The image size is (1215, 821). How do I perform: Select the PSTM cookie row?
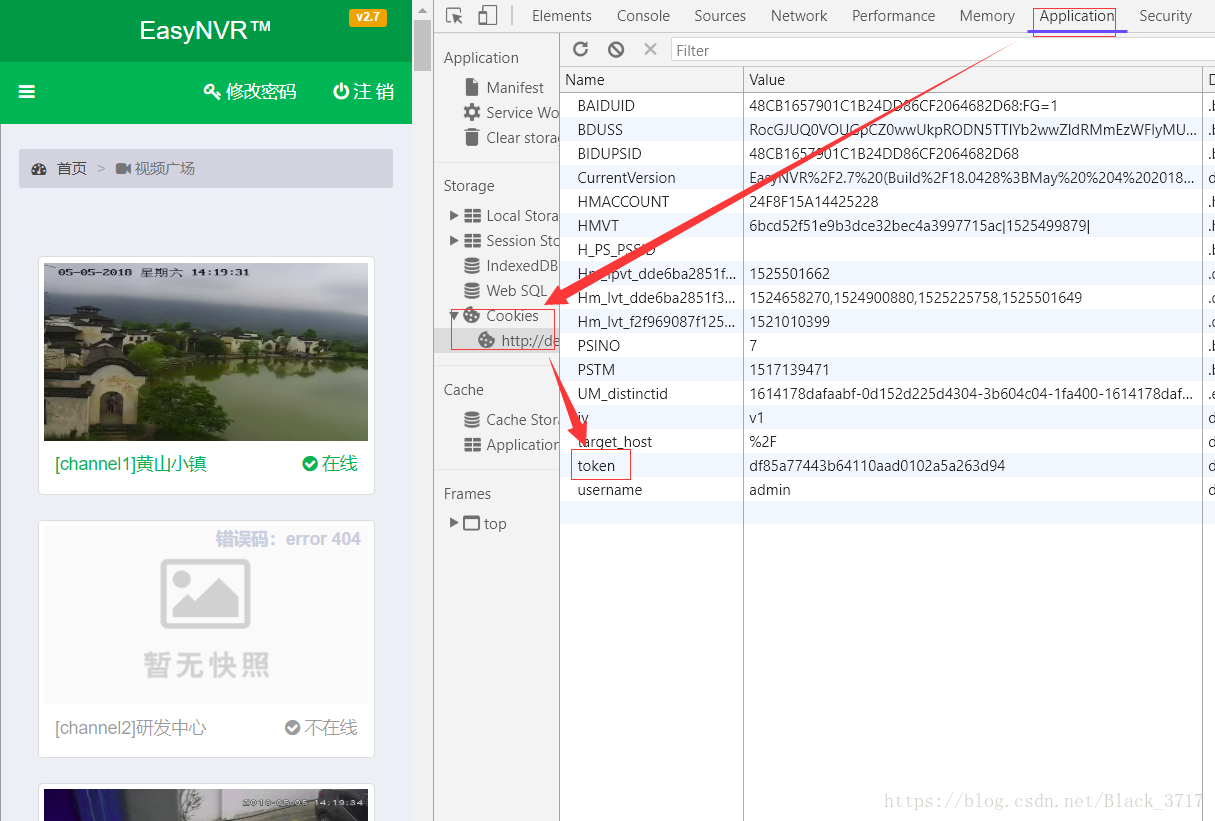[887, 370]
